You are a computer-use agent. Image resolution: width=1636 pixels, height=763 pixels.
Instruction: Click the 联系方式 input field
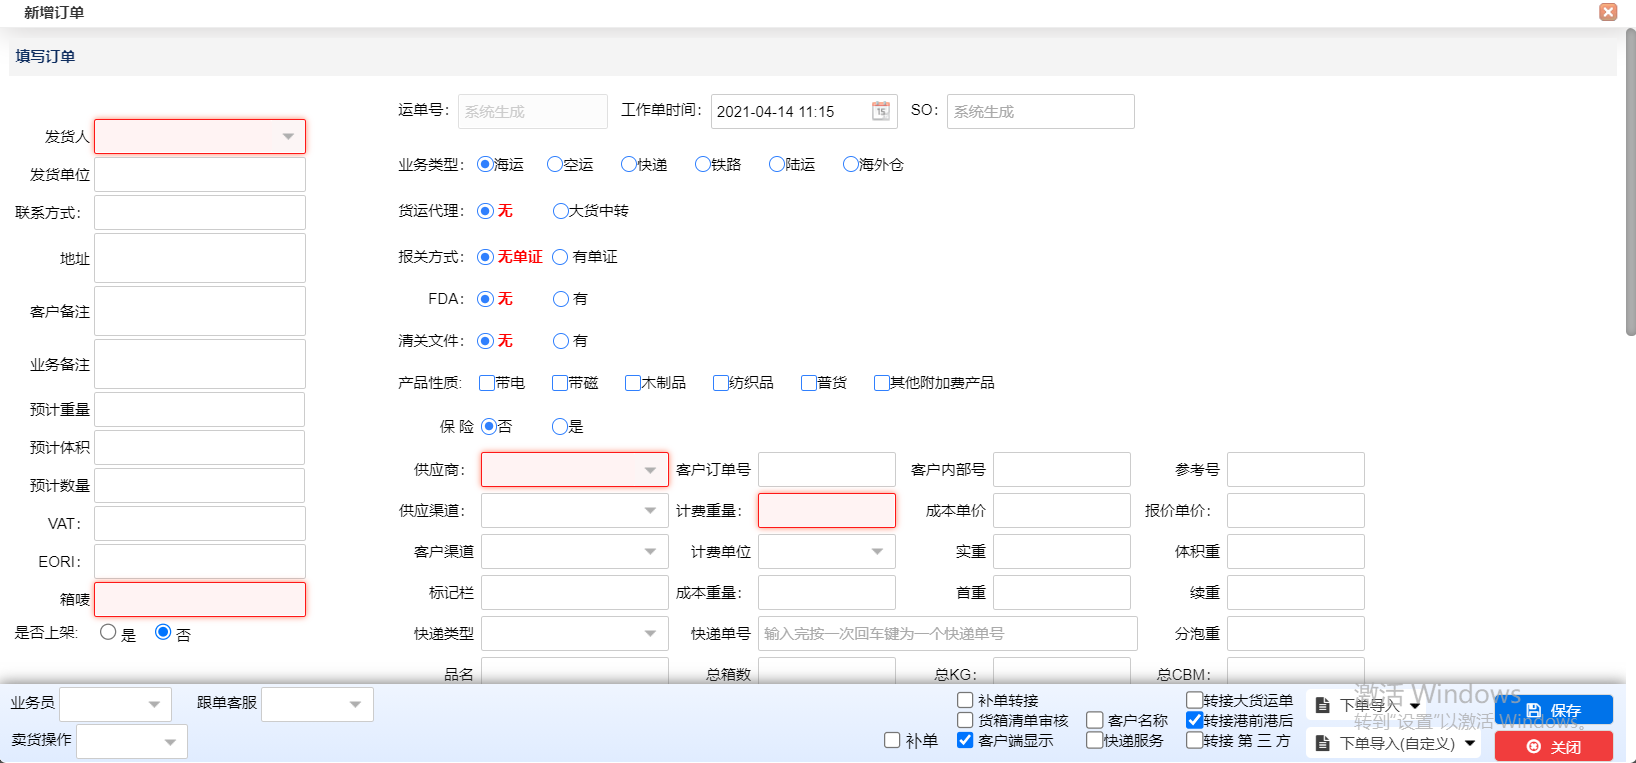(200, 212)
